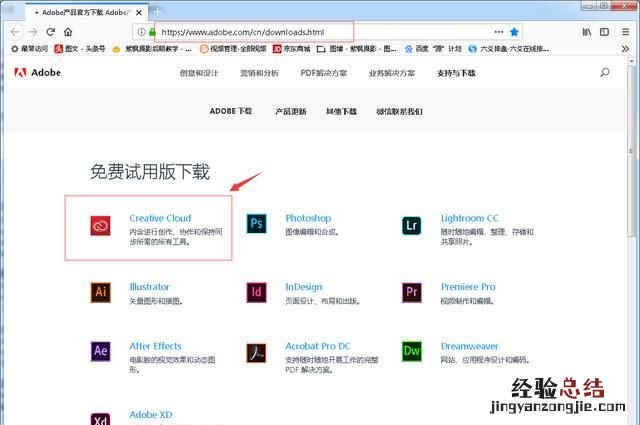Viewport: 640px width, 425px height.
Task: Click the Creative Cloud product icon
Action: (x=100, y=225)
